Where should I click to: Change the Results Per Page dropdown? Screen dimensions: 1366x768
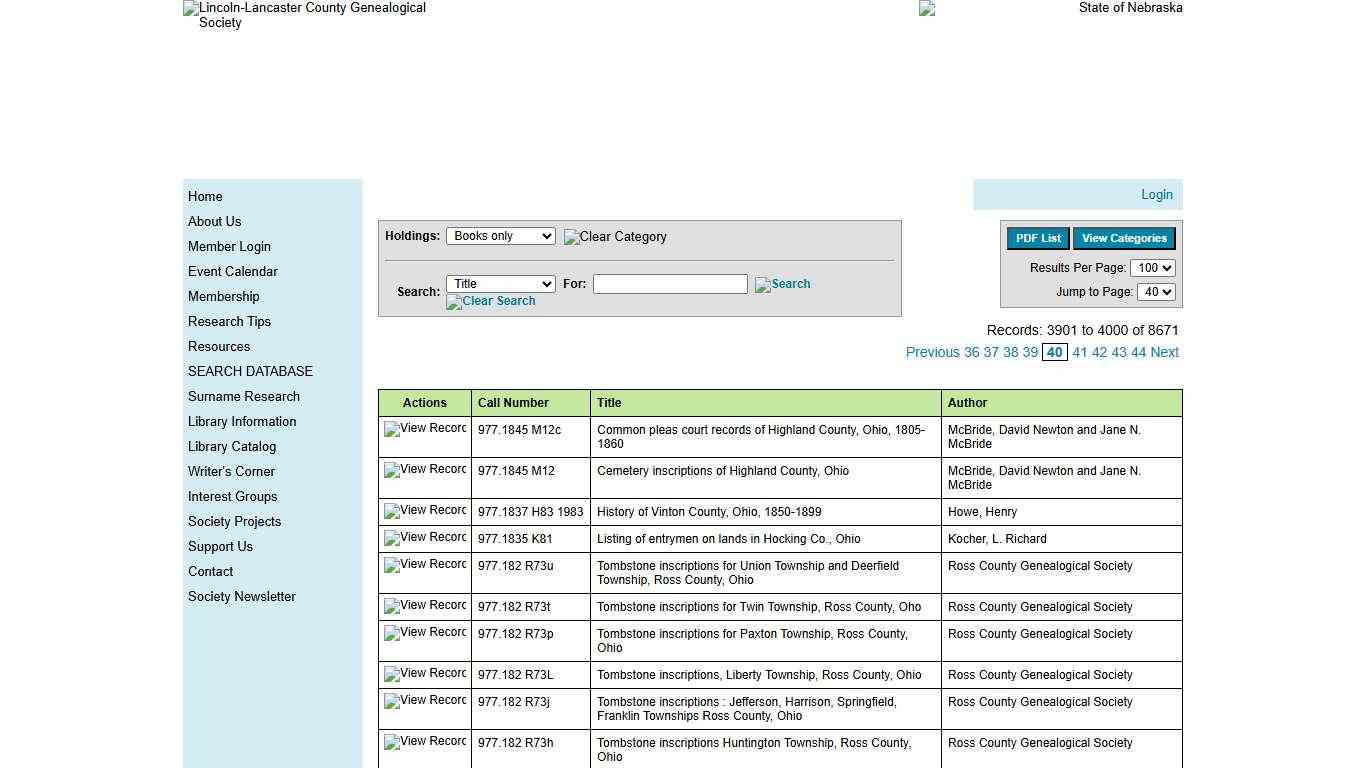(x=1152, y=268)
